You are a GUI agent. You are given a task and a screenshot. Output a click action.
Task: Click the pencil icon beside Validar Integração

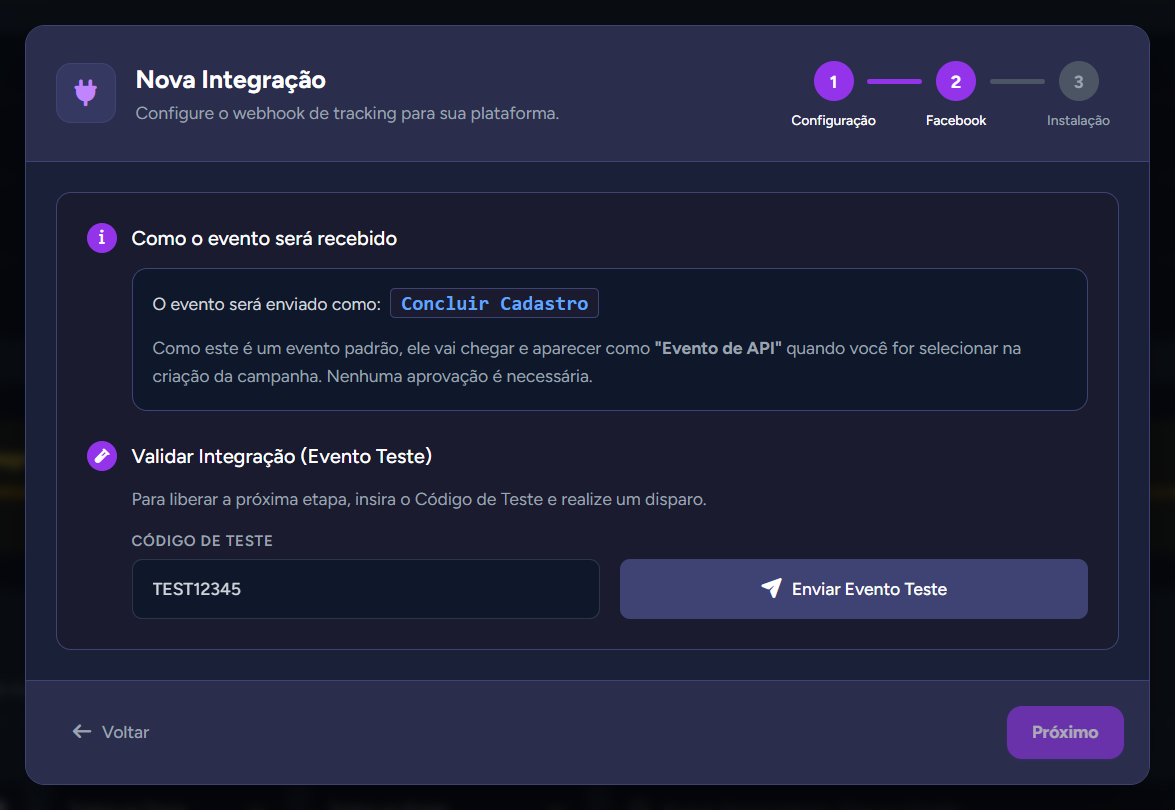click(102, 456)
